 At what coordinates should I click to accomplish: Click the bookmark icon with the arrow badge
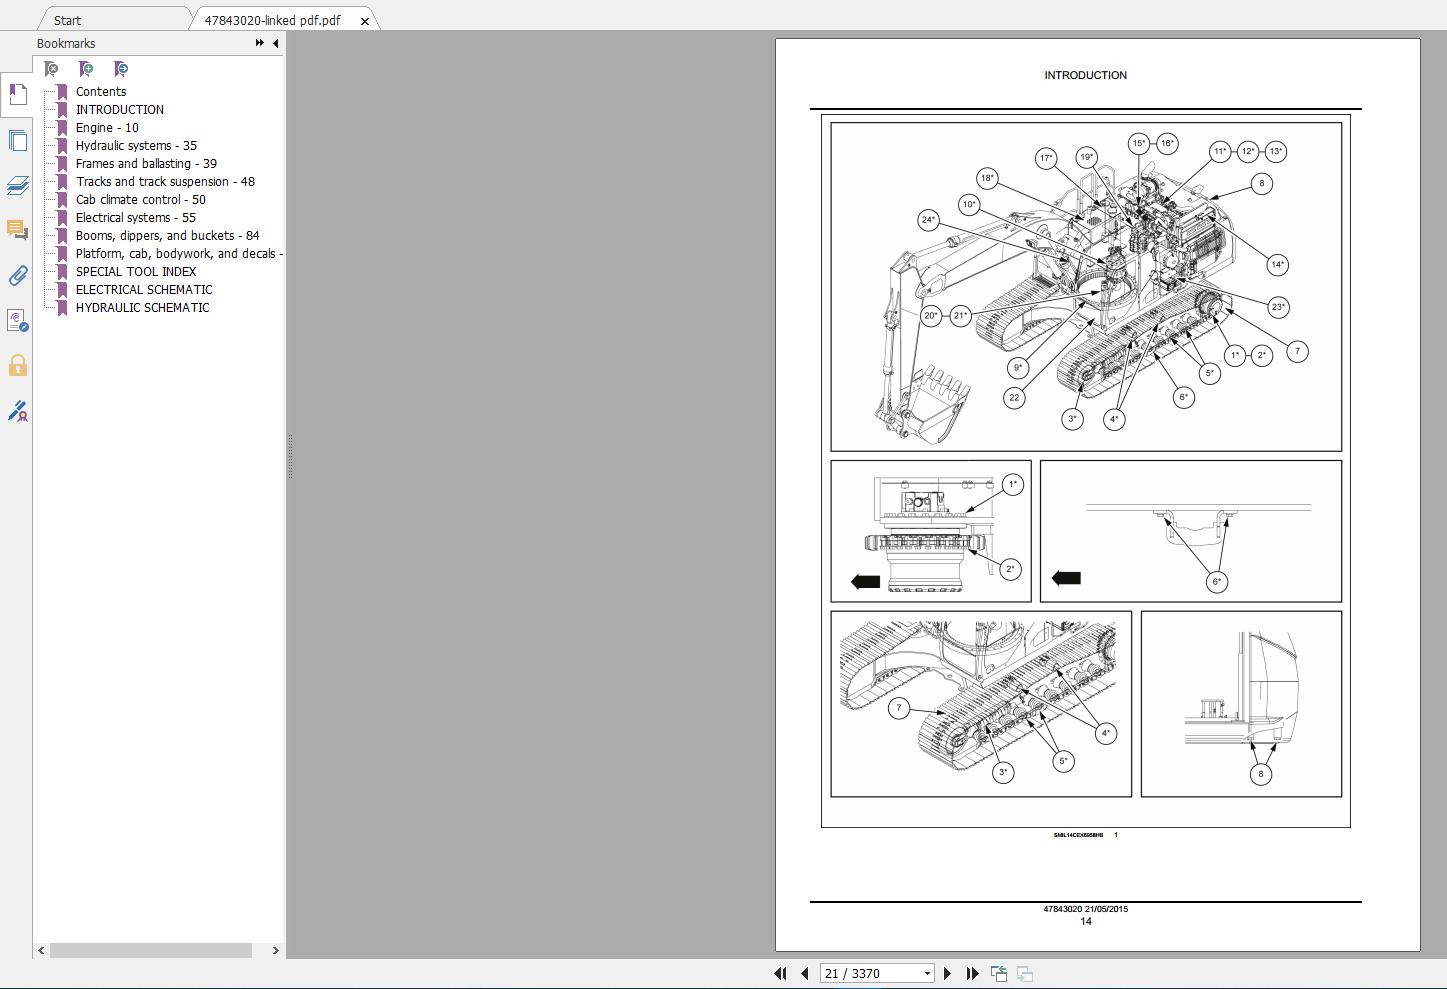click(x=121, y=69)
